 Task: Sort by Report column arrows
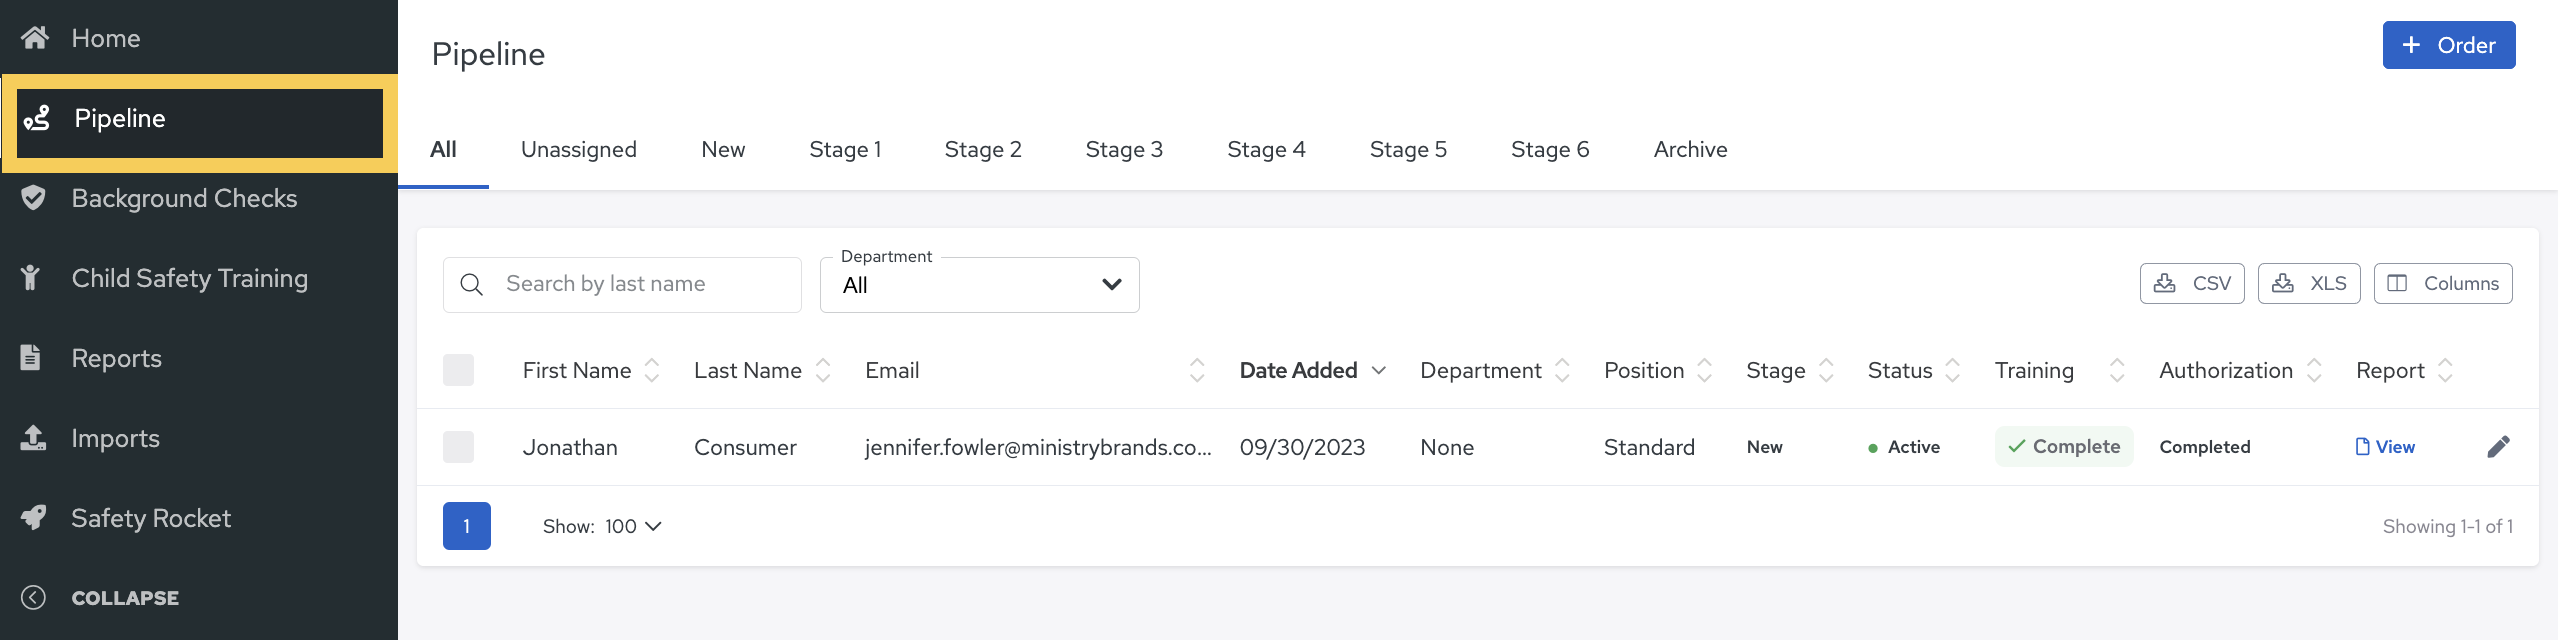click(x=2445, y=371)
